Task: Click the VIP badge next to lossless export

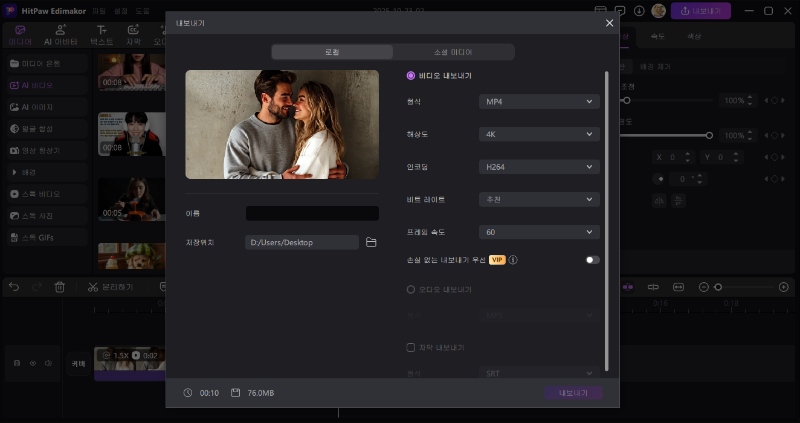Action: click(497, 260)
